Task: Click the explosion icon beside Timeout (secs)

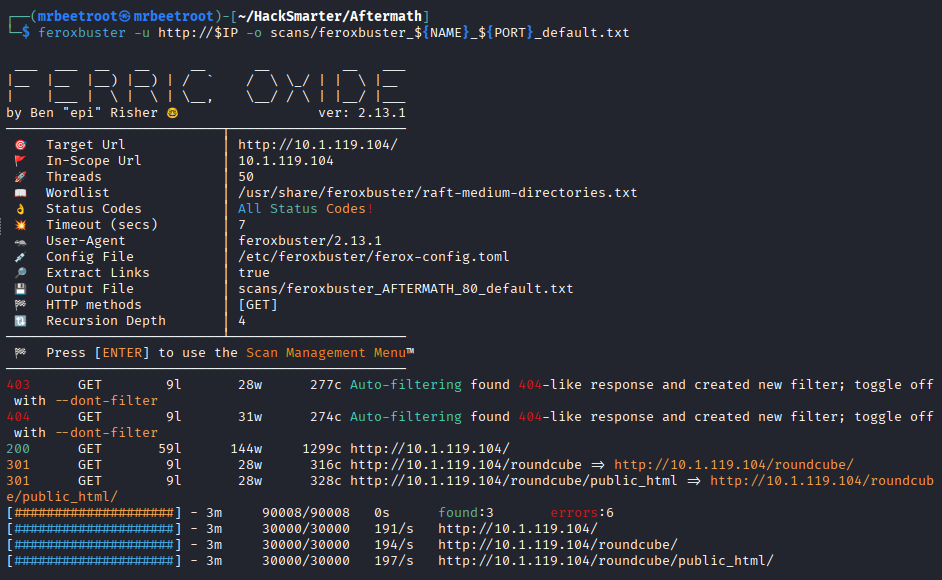Action: (20, 225)
